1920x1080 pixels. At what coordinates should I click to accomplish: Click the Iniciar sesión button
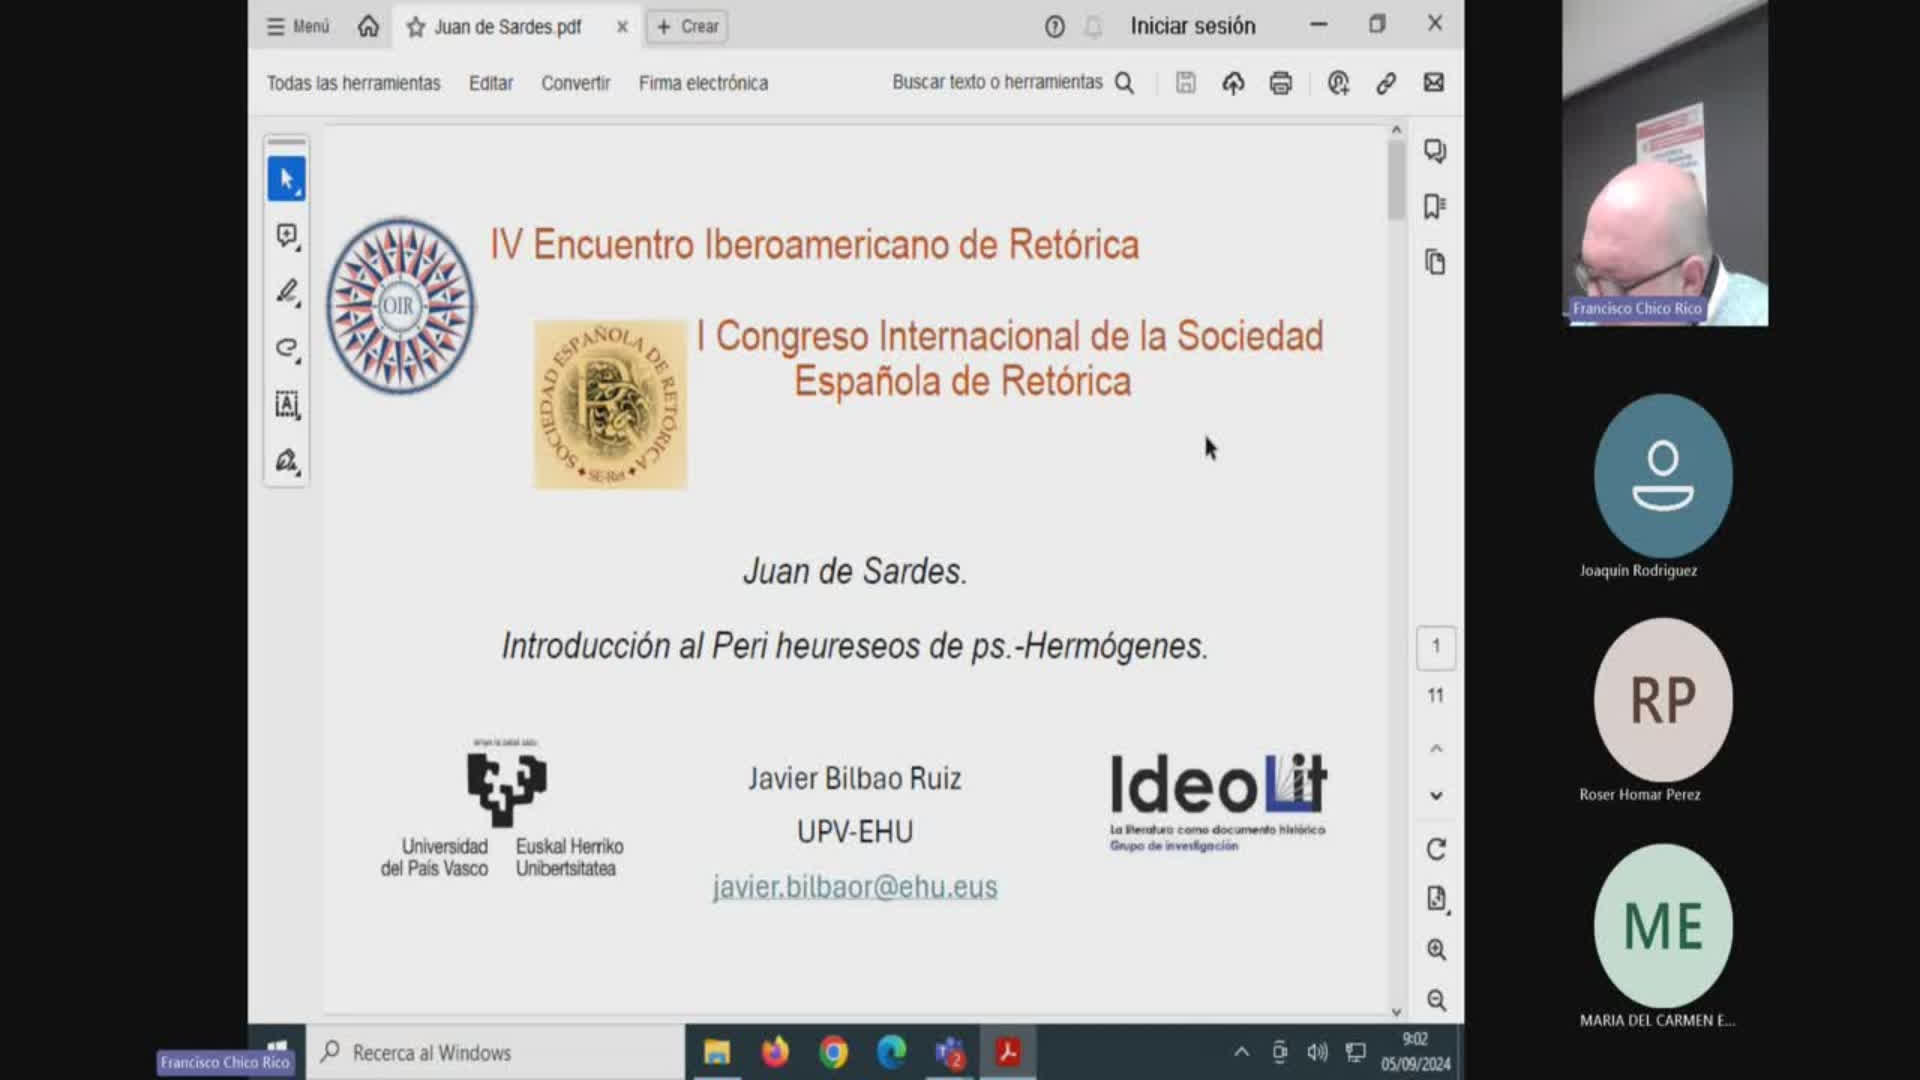(x=1192, y=26)
